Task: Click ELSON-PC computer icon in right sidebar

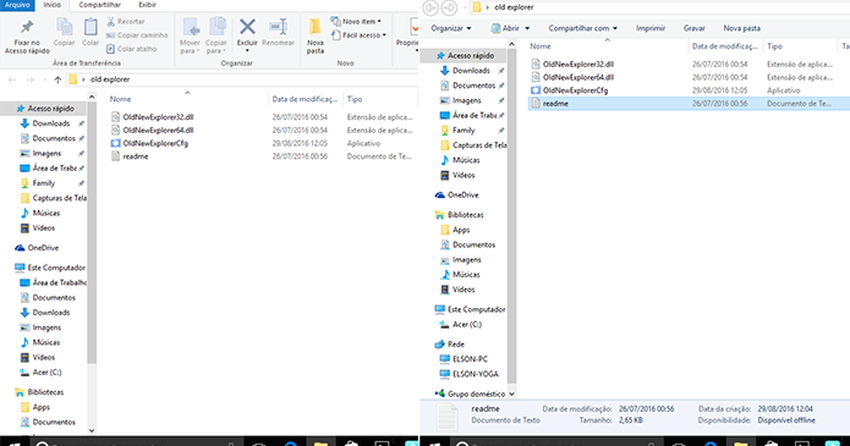Action: click(445, 359)
